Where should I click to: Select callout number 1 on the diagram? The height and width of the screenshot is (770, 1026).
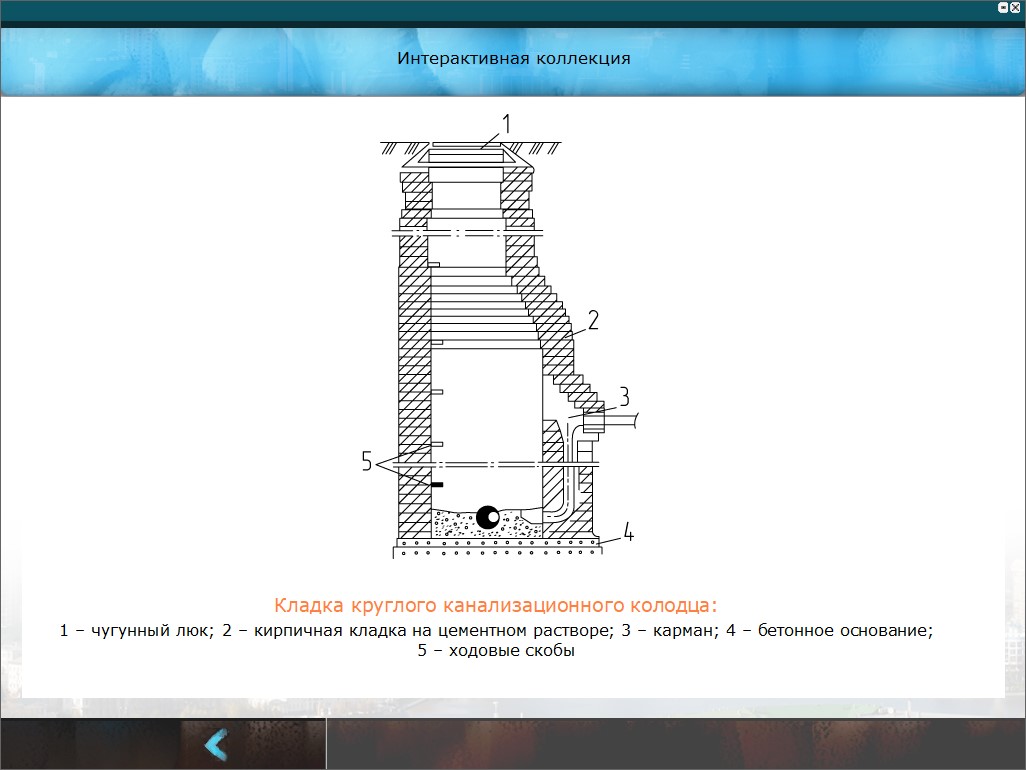(x=506, y=123)
